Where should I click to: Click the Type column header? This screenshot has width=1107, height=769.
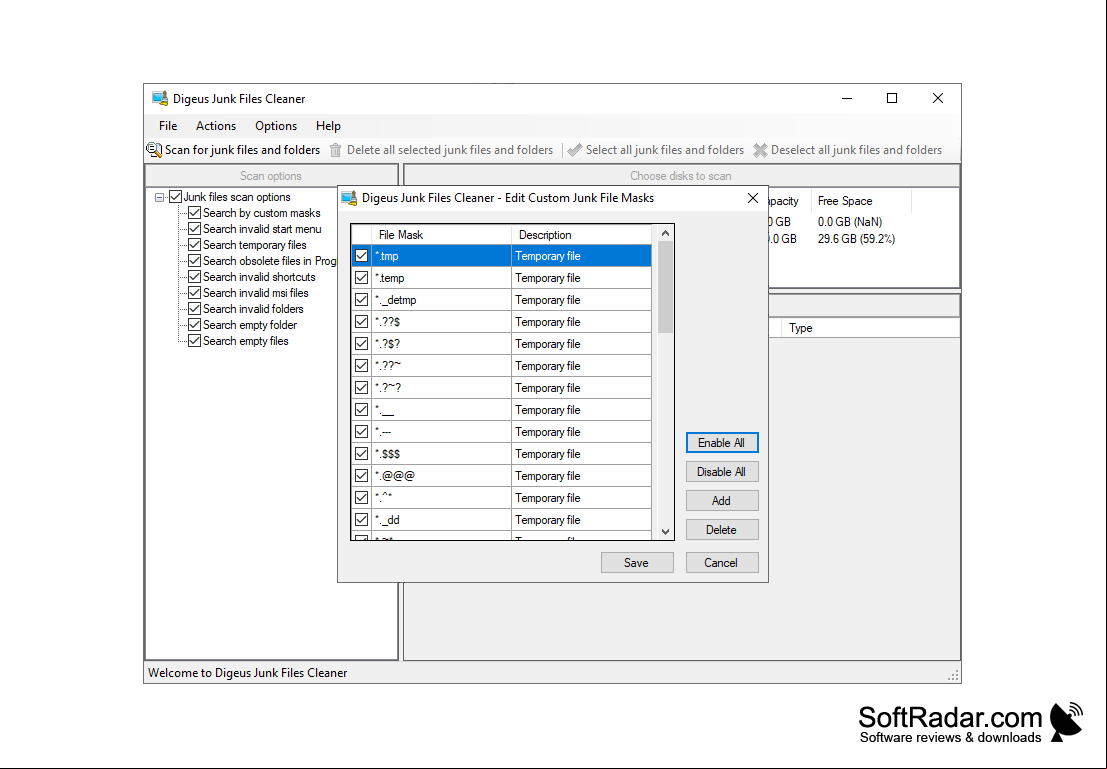[x=870, y=328]
